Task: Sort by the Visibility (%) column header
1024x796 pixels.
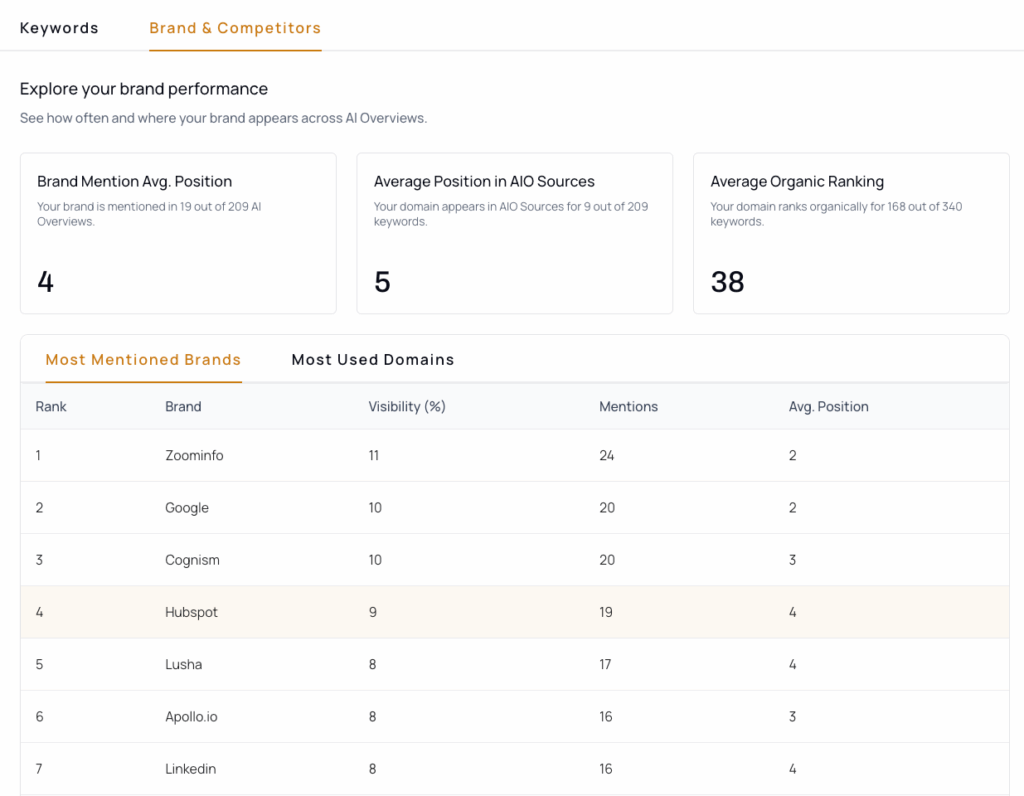Action: point(407,406)
